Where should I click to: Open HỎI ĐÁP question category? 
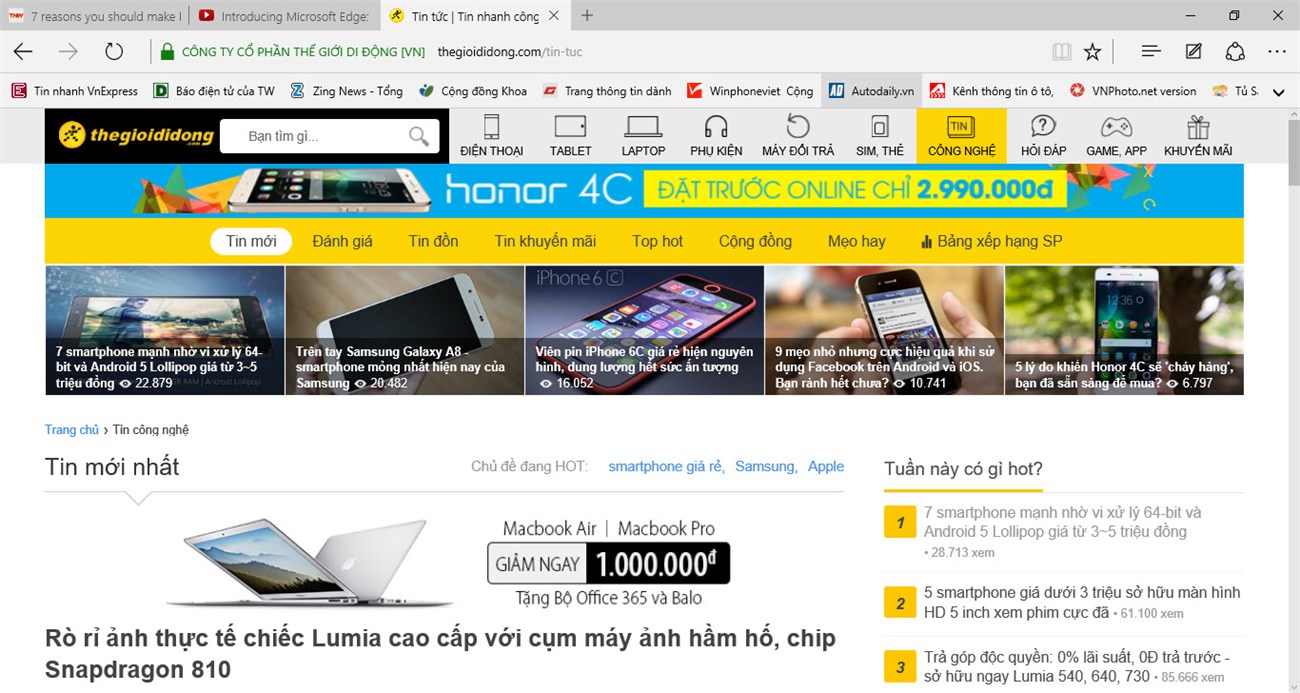pyautogui.click(x=1043, y=136)
